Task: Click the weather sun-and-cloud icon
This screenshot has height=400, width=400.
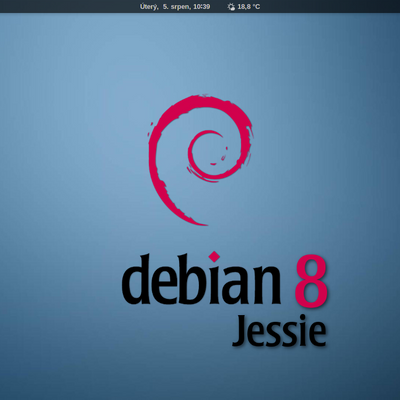Action: click(x=231, y=7)
